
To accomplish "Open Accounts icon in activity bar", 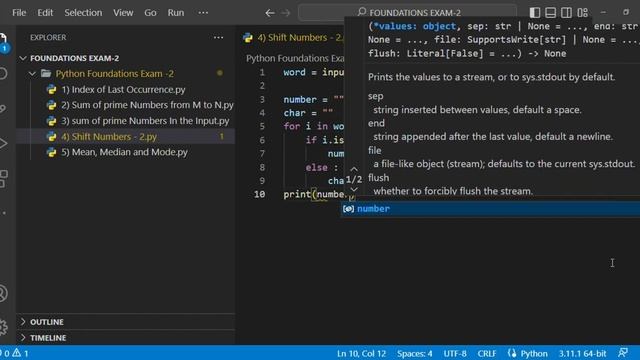I will pos(3,293).
